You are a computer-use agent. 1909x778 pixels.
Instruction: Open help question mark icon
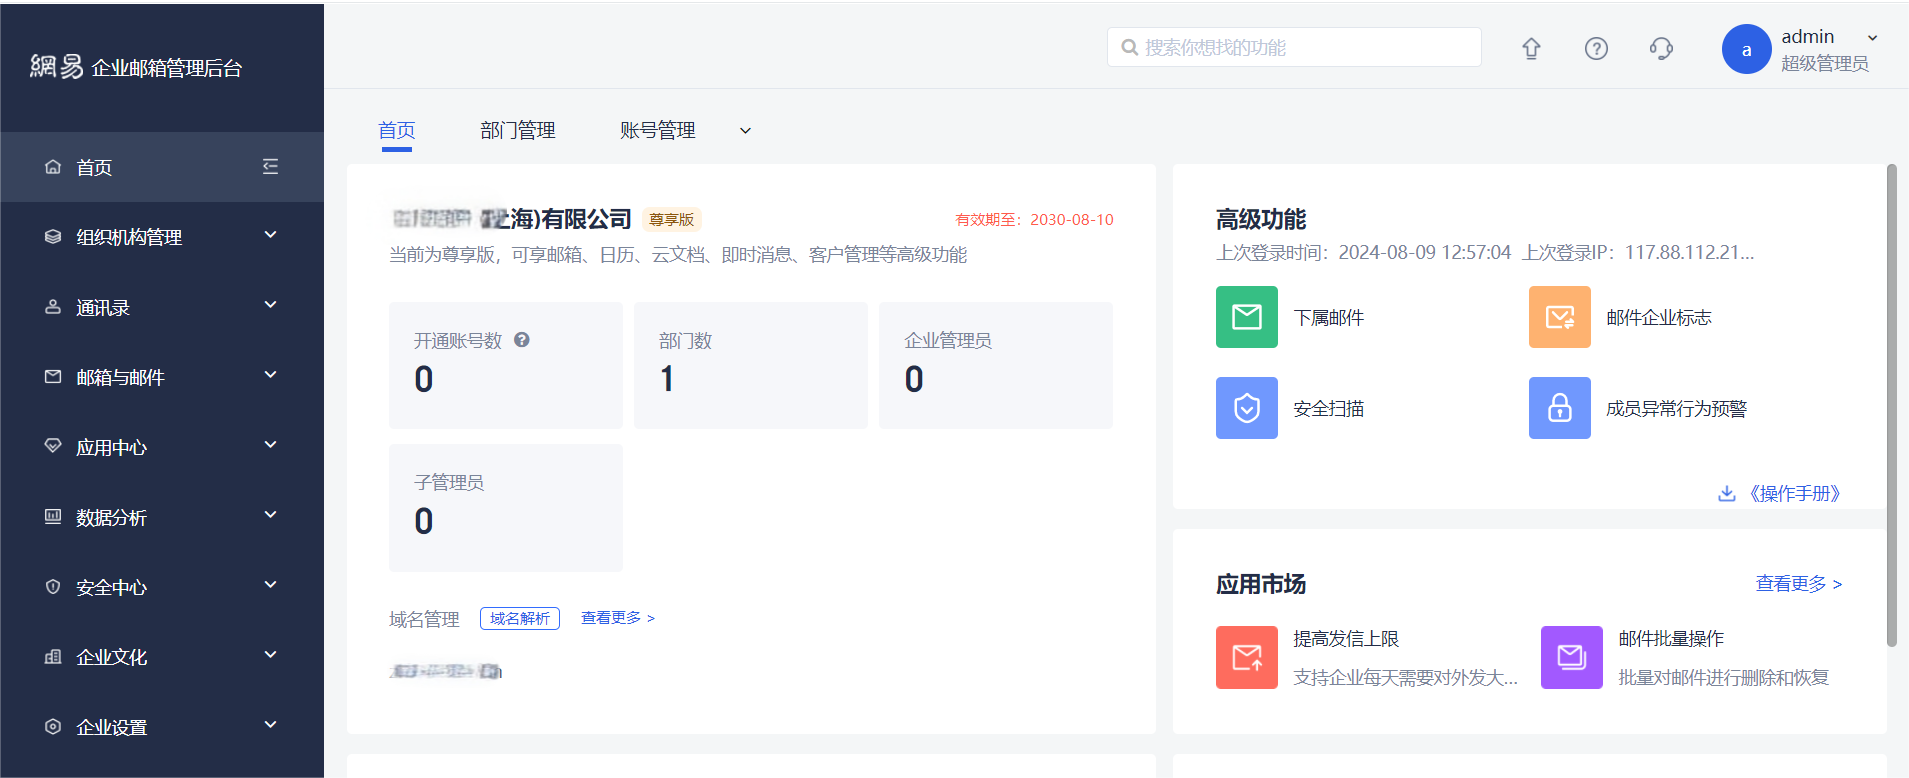[1596, 48]
